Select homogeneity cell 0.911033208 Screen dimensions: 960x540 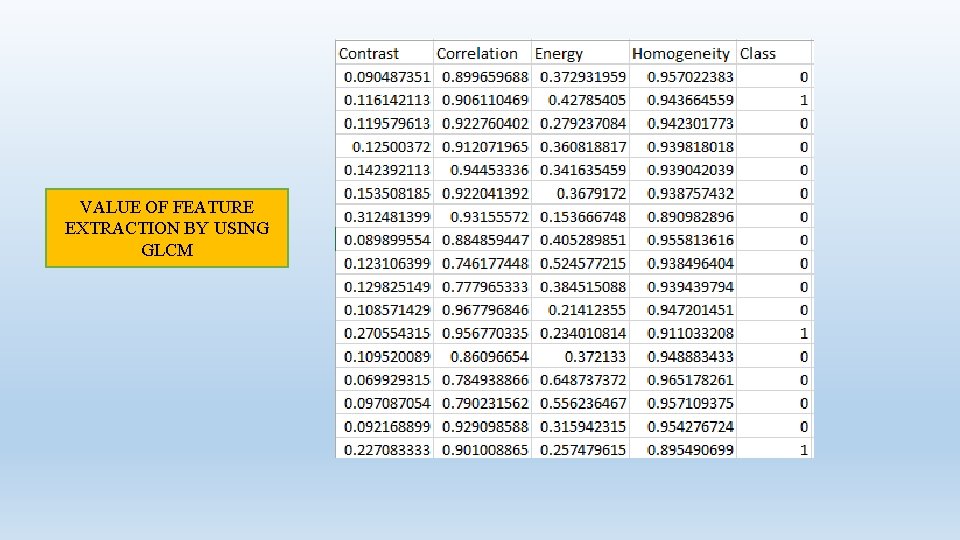(x=683, y=333)
